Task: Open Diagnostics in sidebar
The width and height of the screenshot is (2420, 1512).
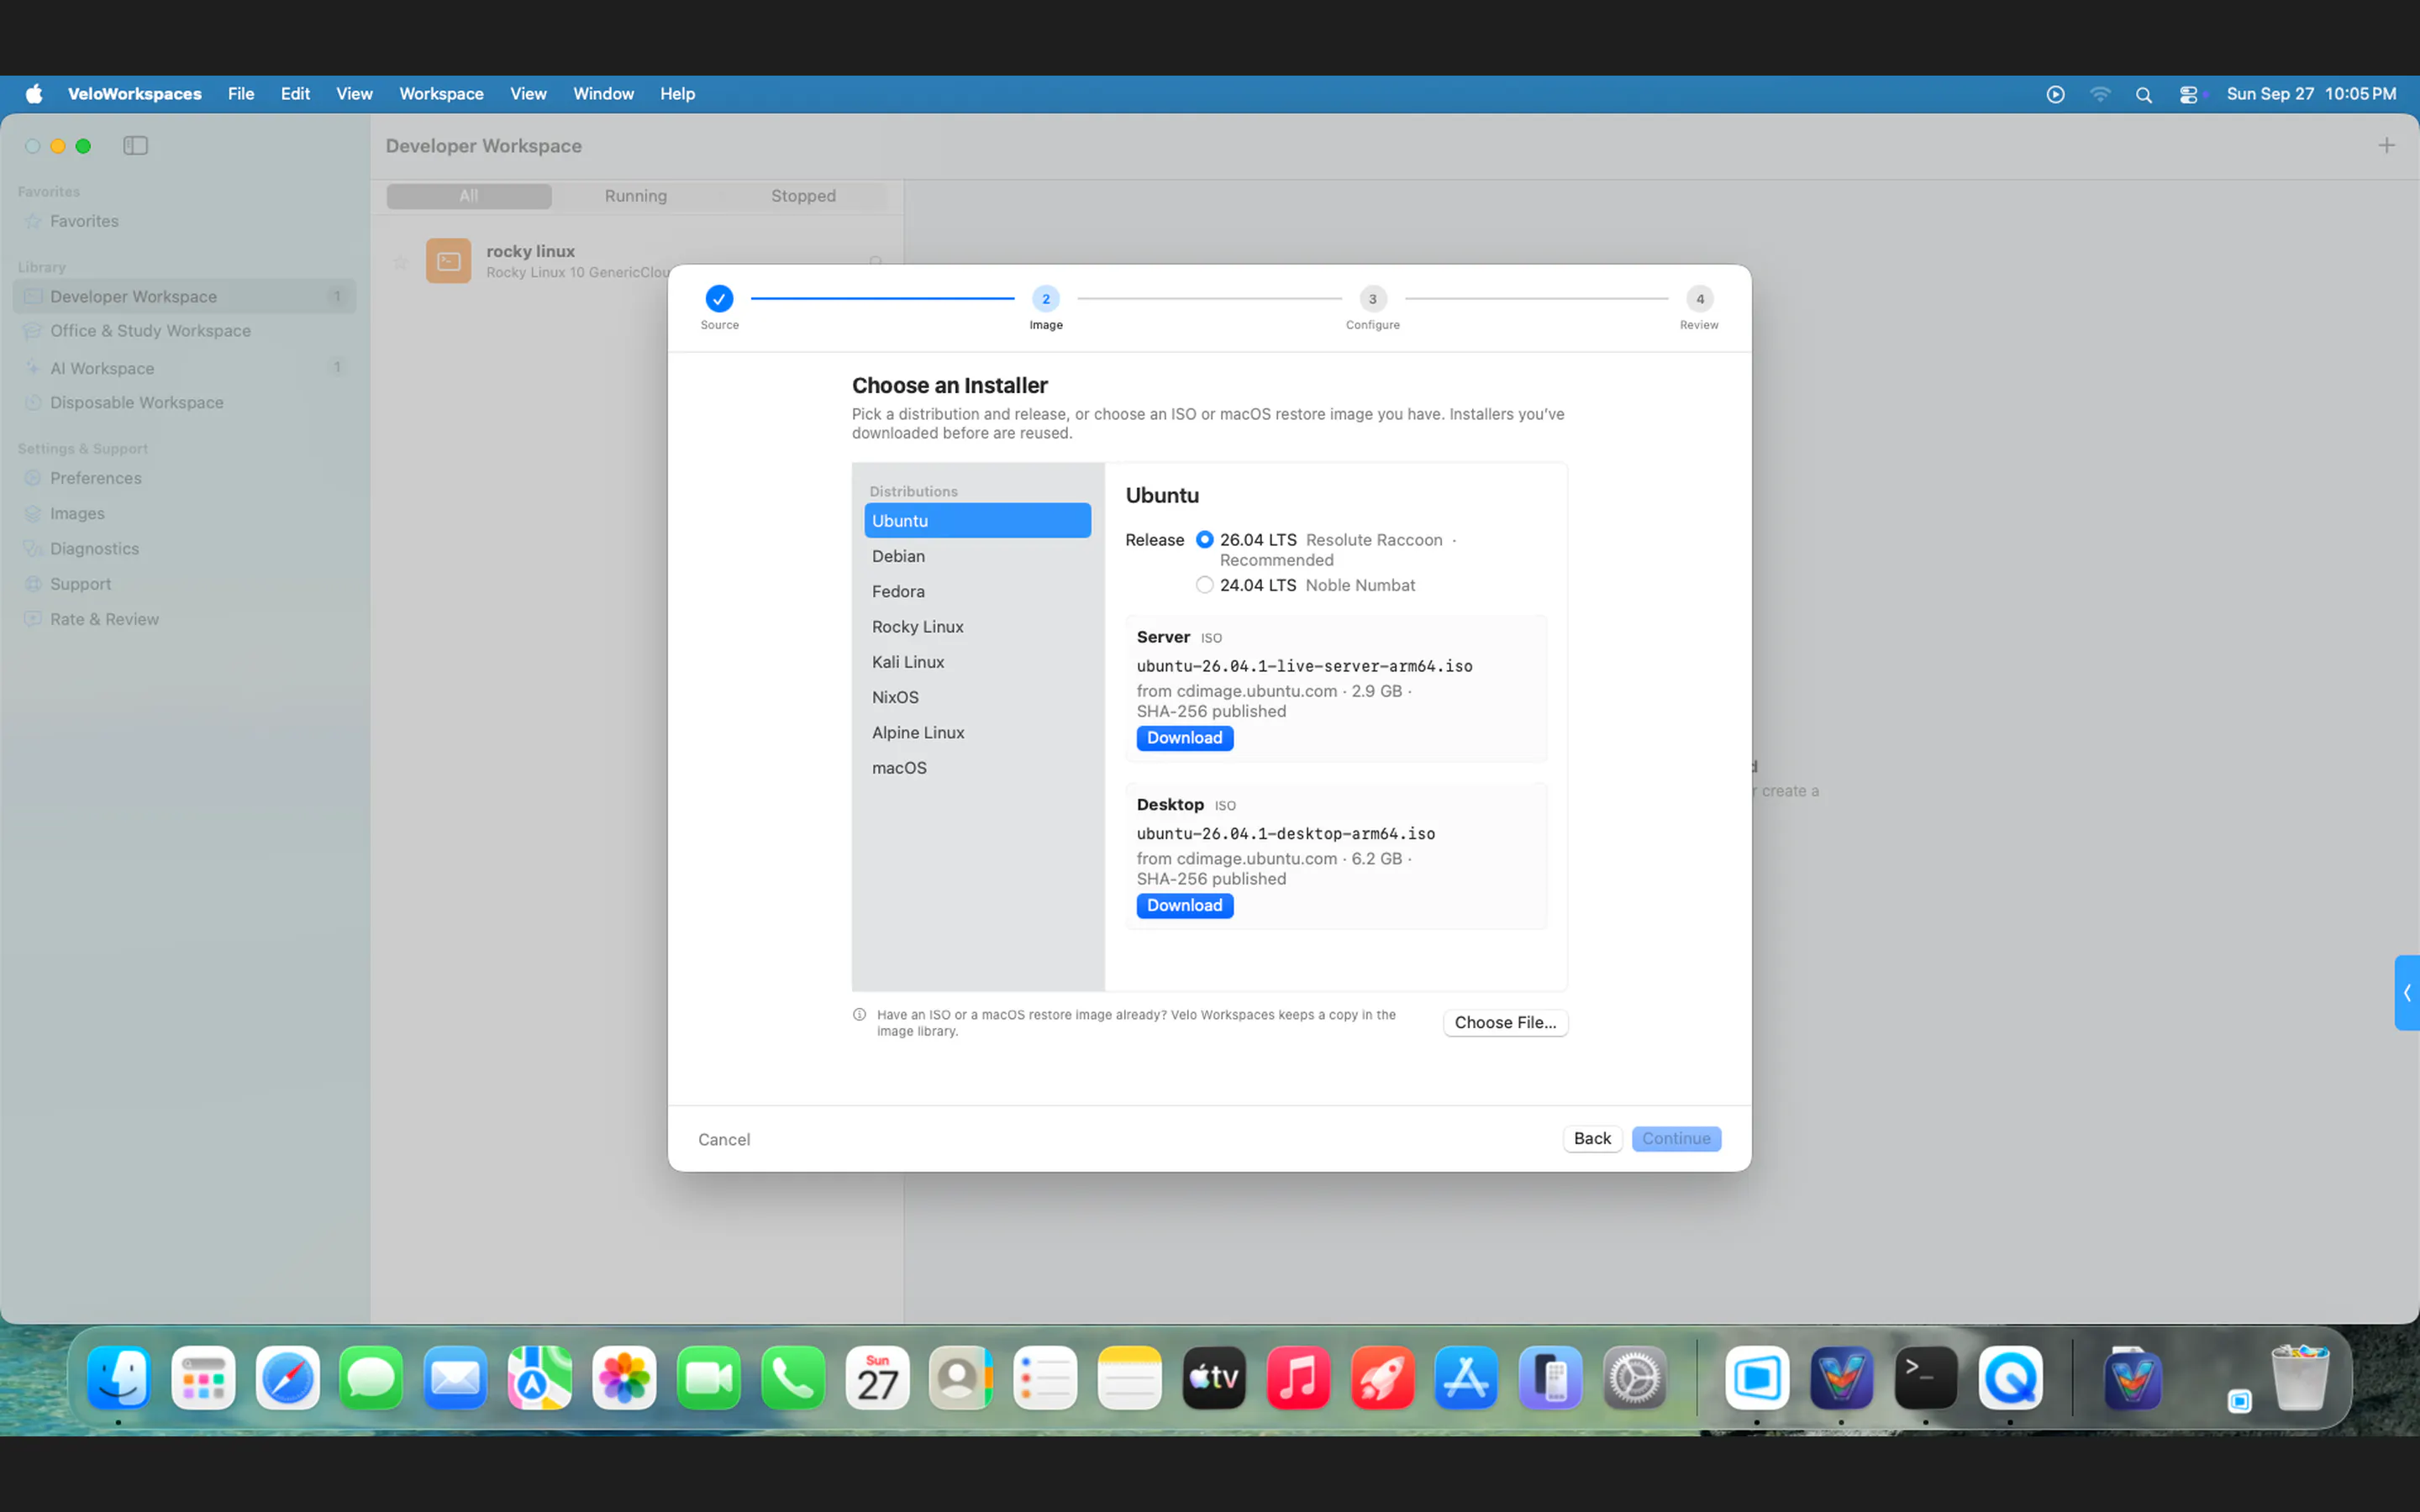Action: tap(184, 548)
